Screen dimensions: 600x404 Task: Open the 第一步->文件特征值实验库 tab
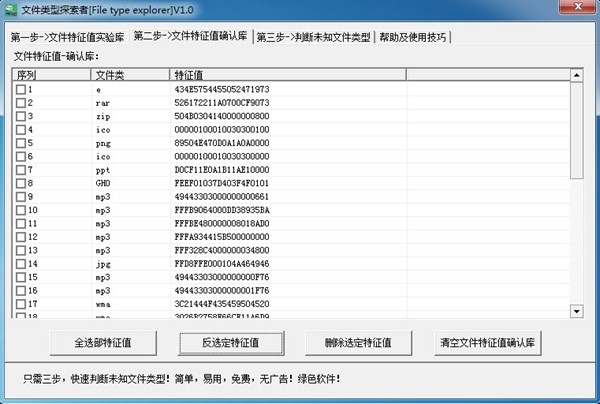pos(67,37)
